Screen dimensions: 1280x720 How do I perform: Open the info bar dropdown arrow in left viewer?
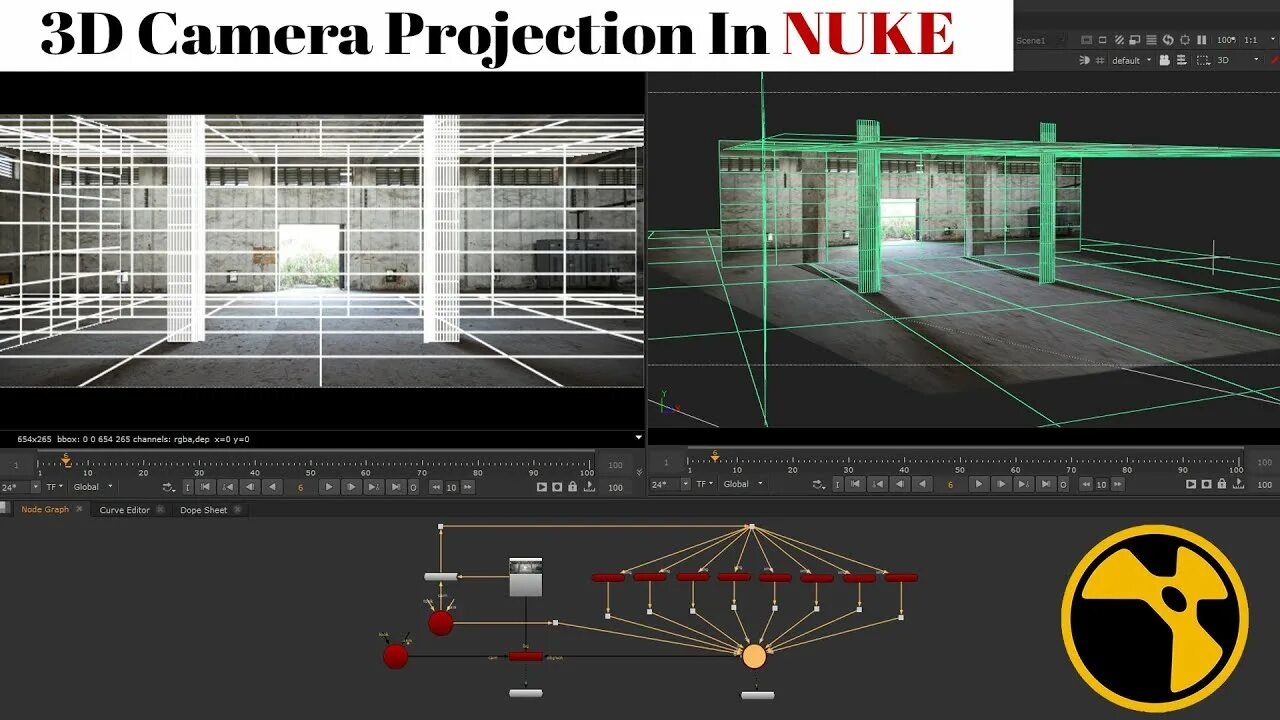pyautogui.click(x=638, y=438)
